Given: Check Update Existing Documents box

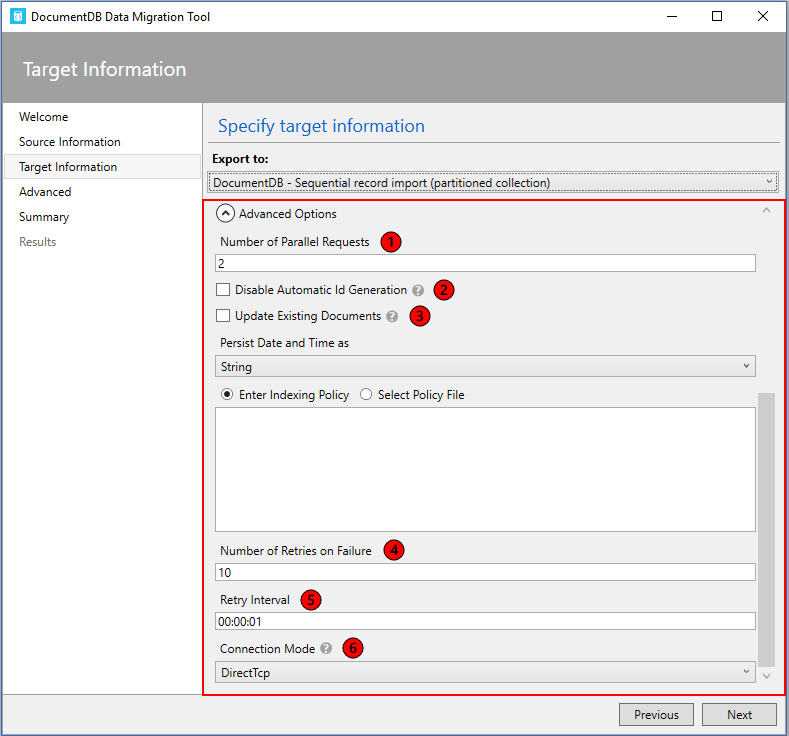Looking at the screenshot, I should pyautogui.click(x=222, y=316).
